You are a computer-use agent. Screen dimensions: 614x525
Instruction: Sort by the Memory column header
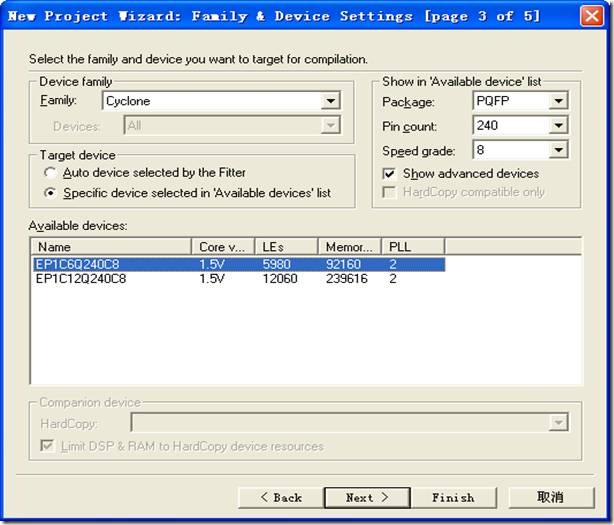click(350, 246)
